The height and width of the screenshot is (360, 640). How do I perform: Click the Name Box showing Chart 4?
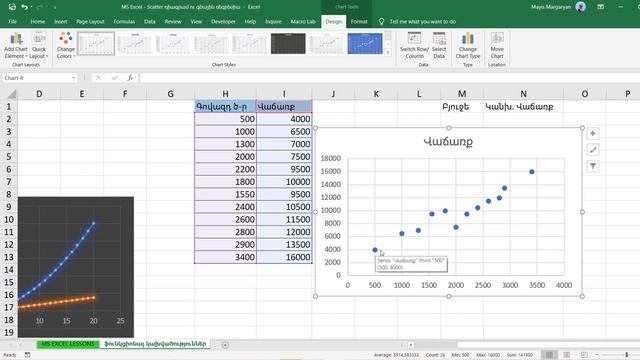tap(36, 78)
